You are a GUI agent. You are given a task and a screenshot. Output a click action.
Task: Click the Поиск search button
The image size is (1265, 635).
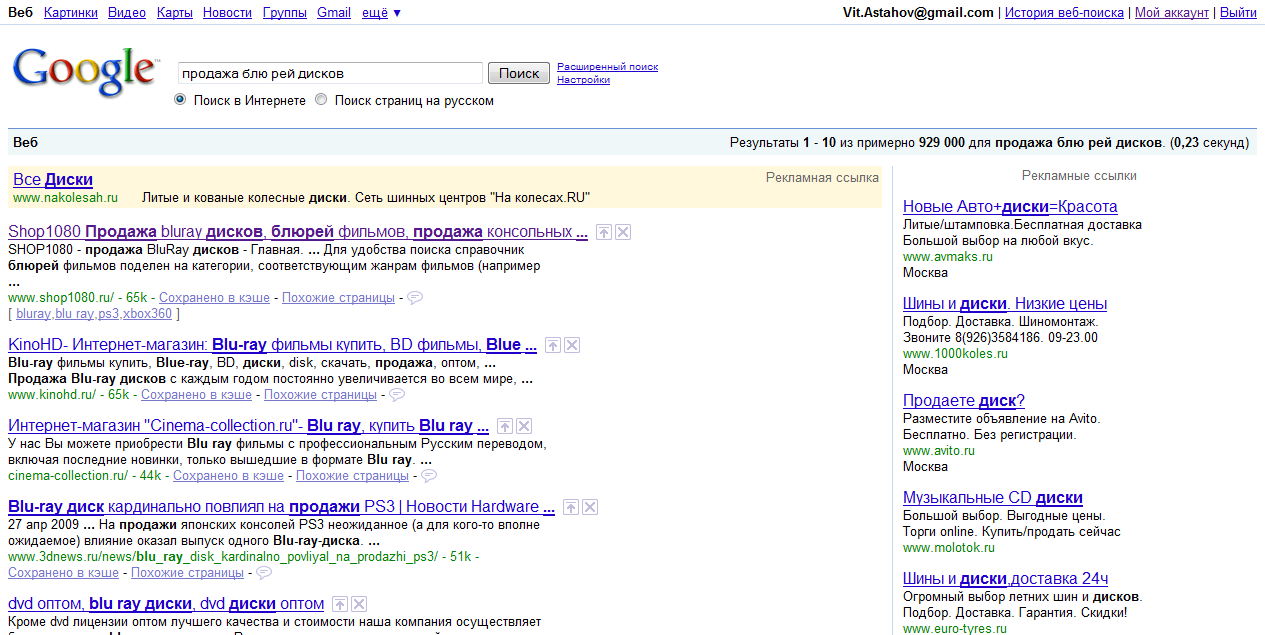coord(519,73)
